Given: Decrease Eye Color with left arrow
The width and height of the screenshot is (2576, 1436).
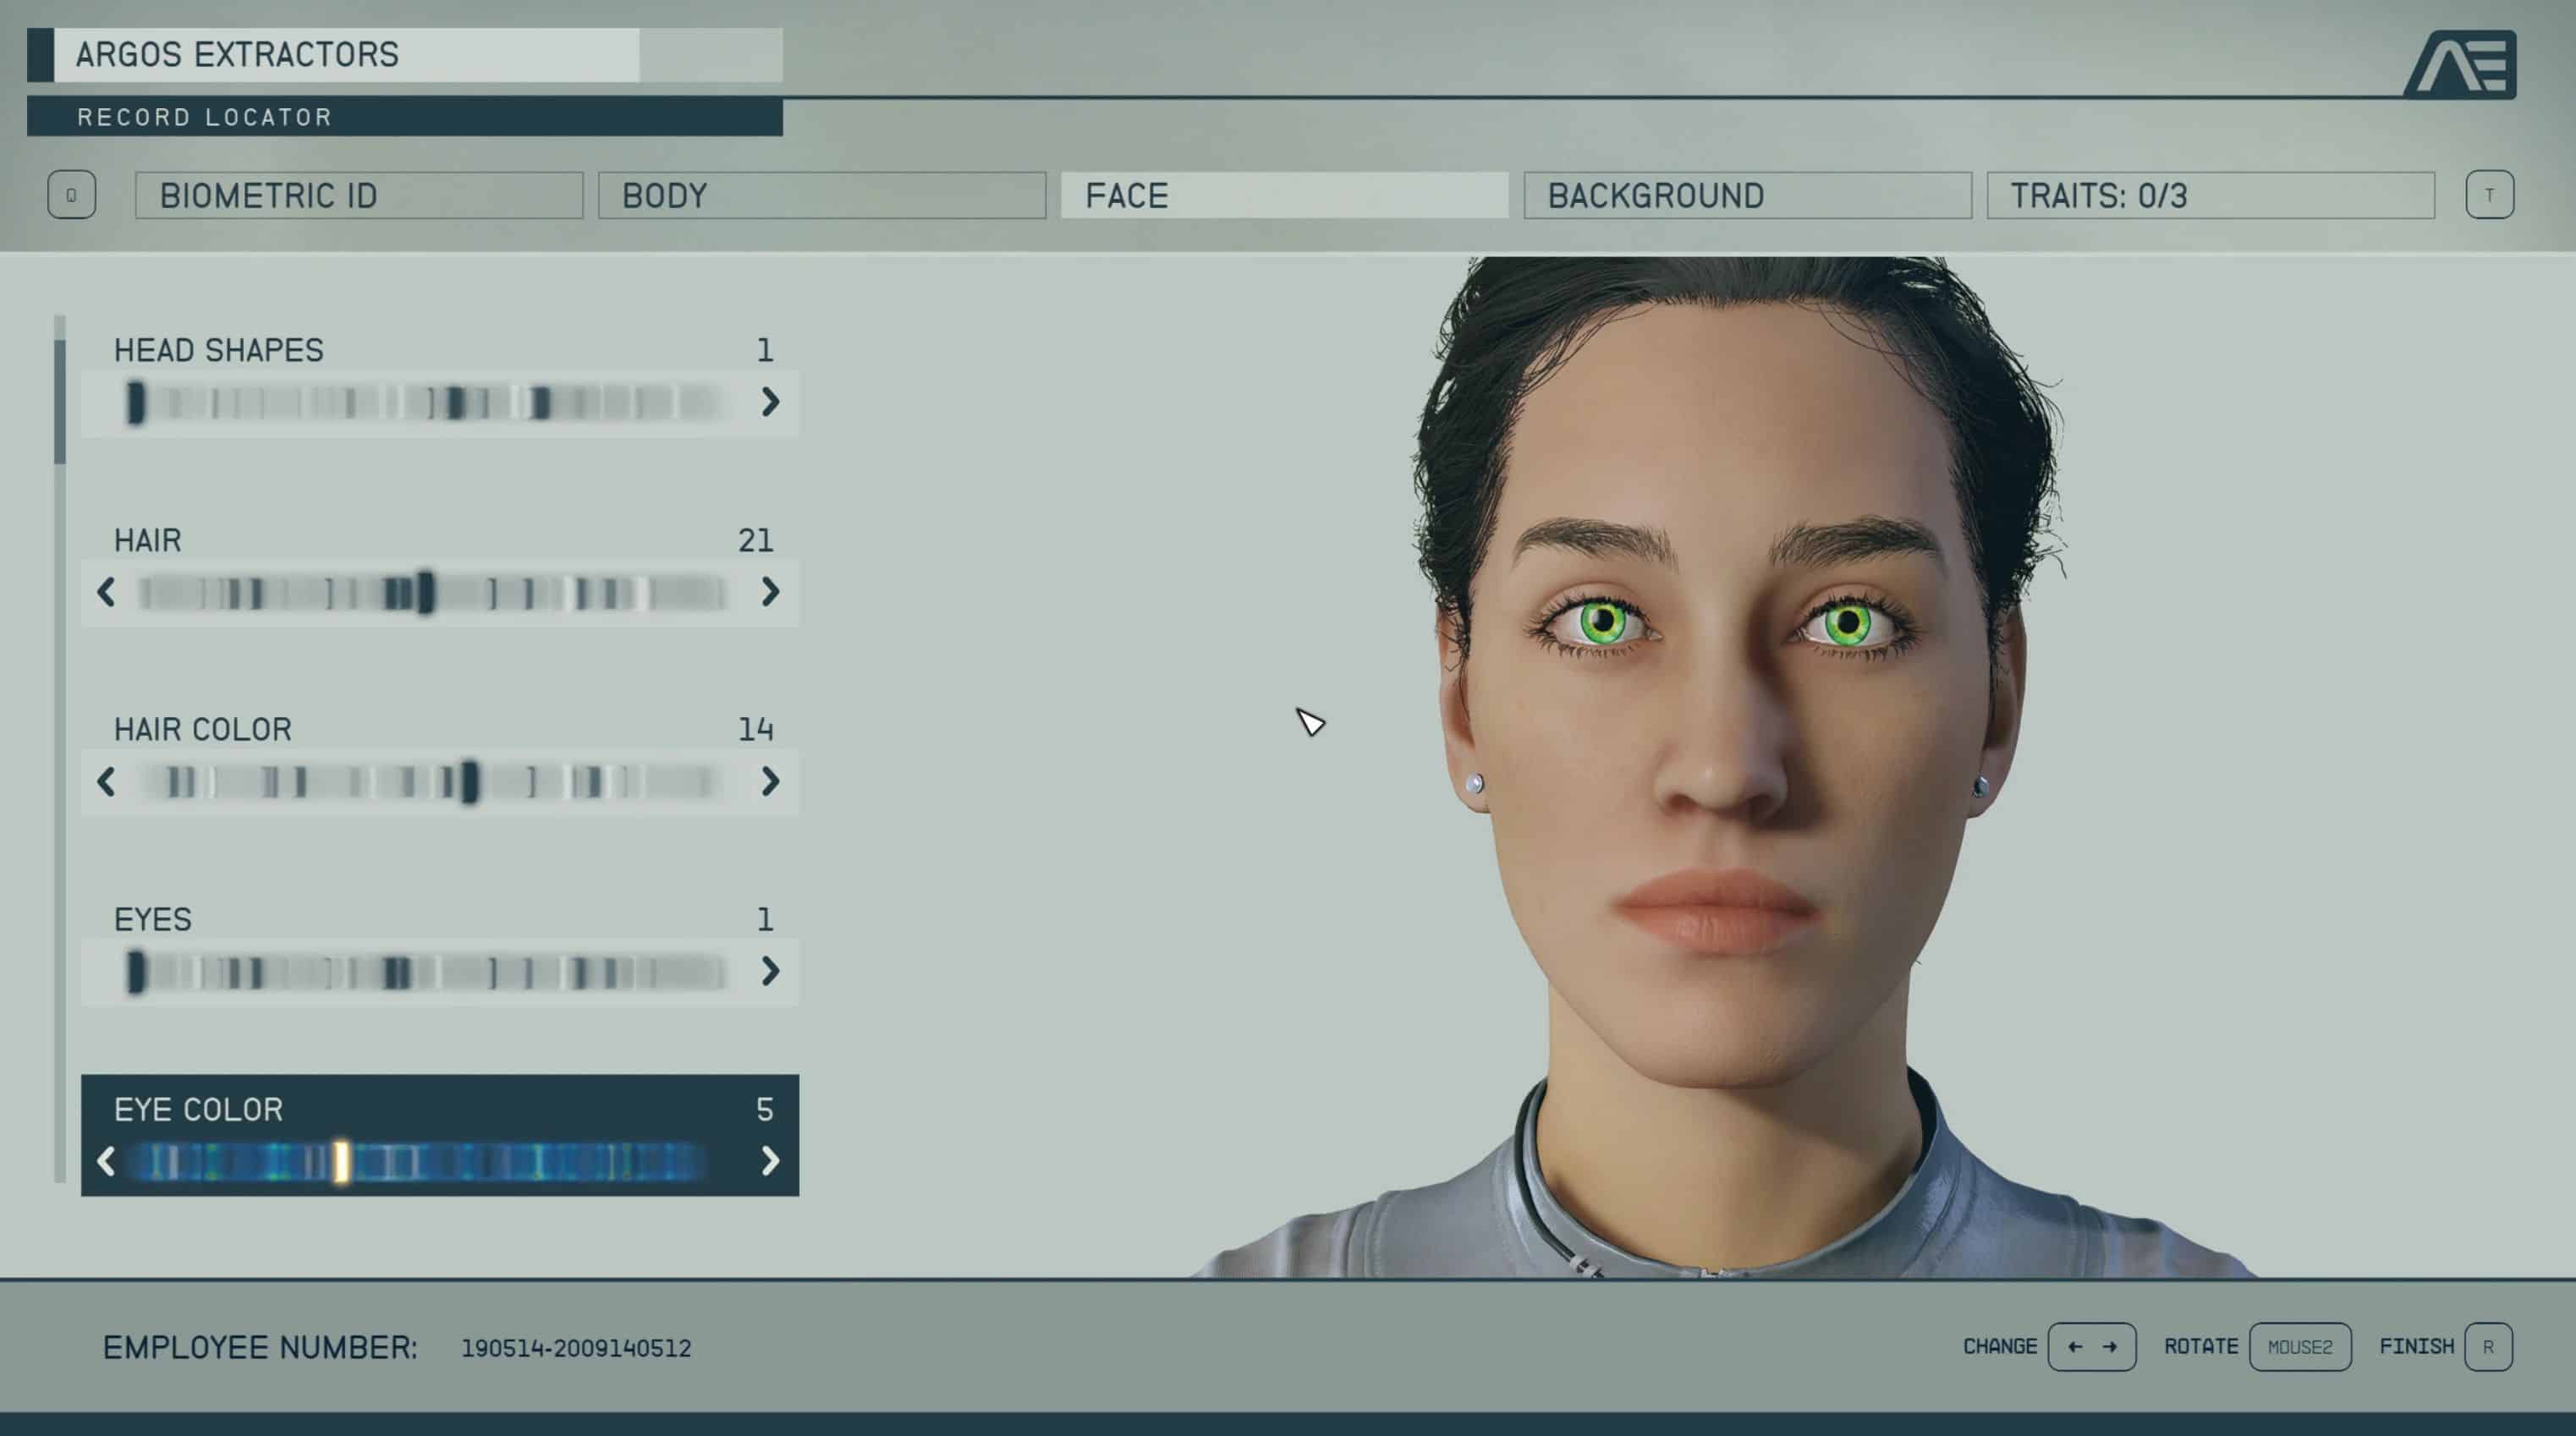Looking at the screenshot, I should point(106,1161).
